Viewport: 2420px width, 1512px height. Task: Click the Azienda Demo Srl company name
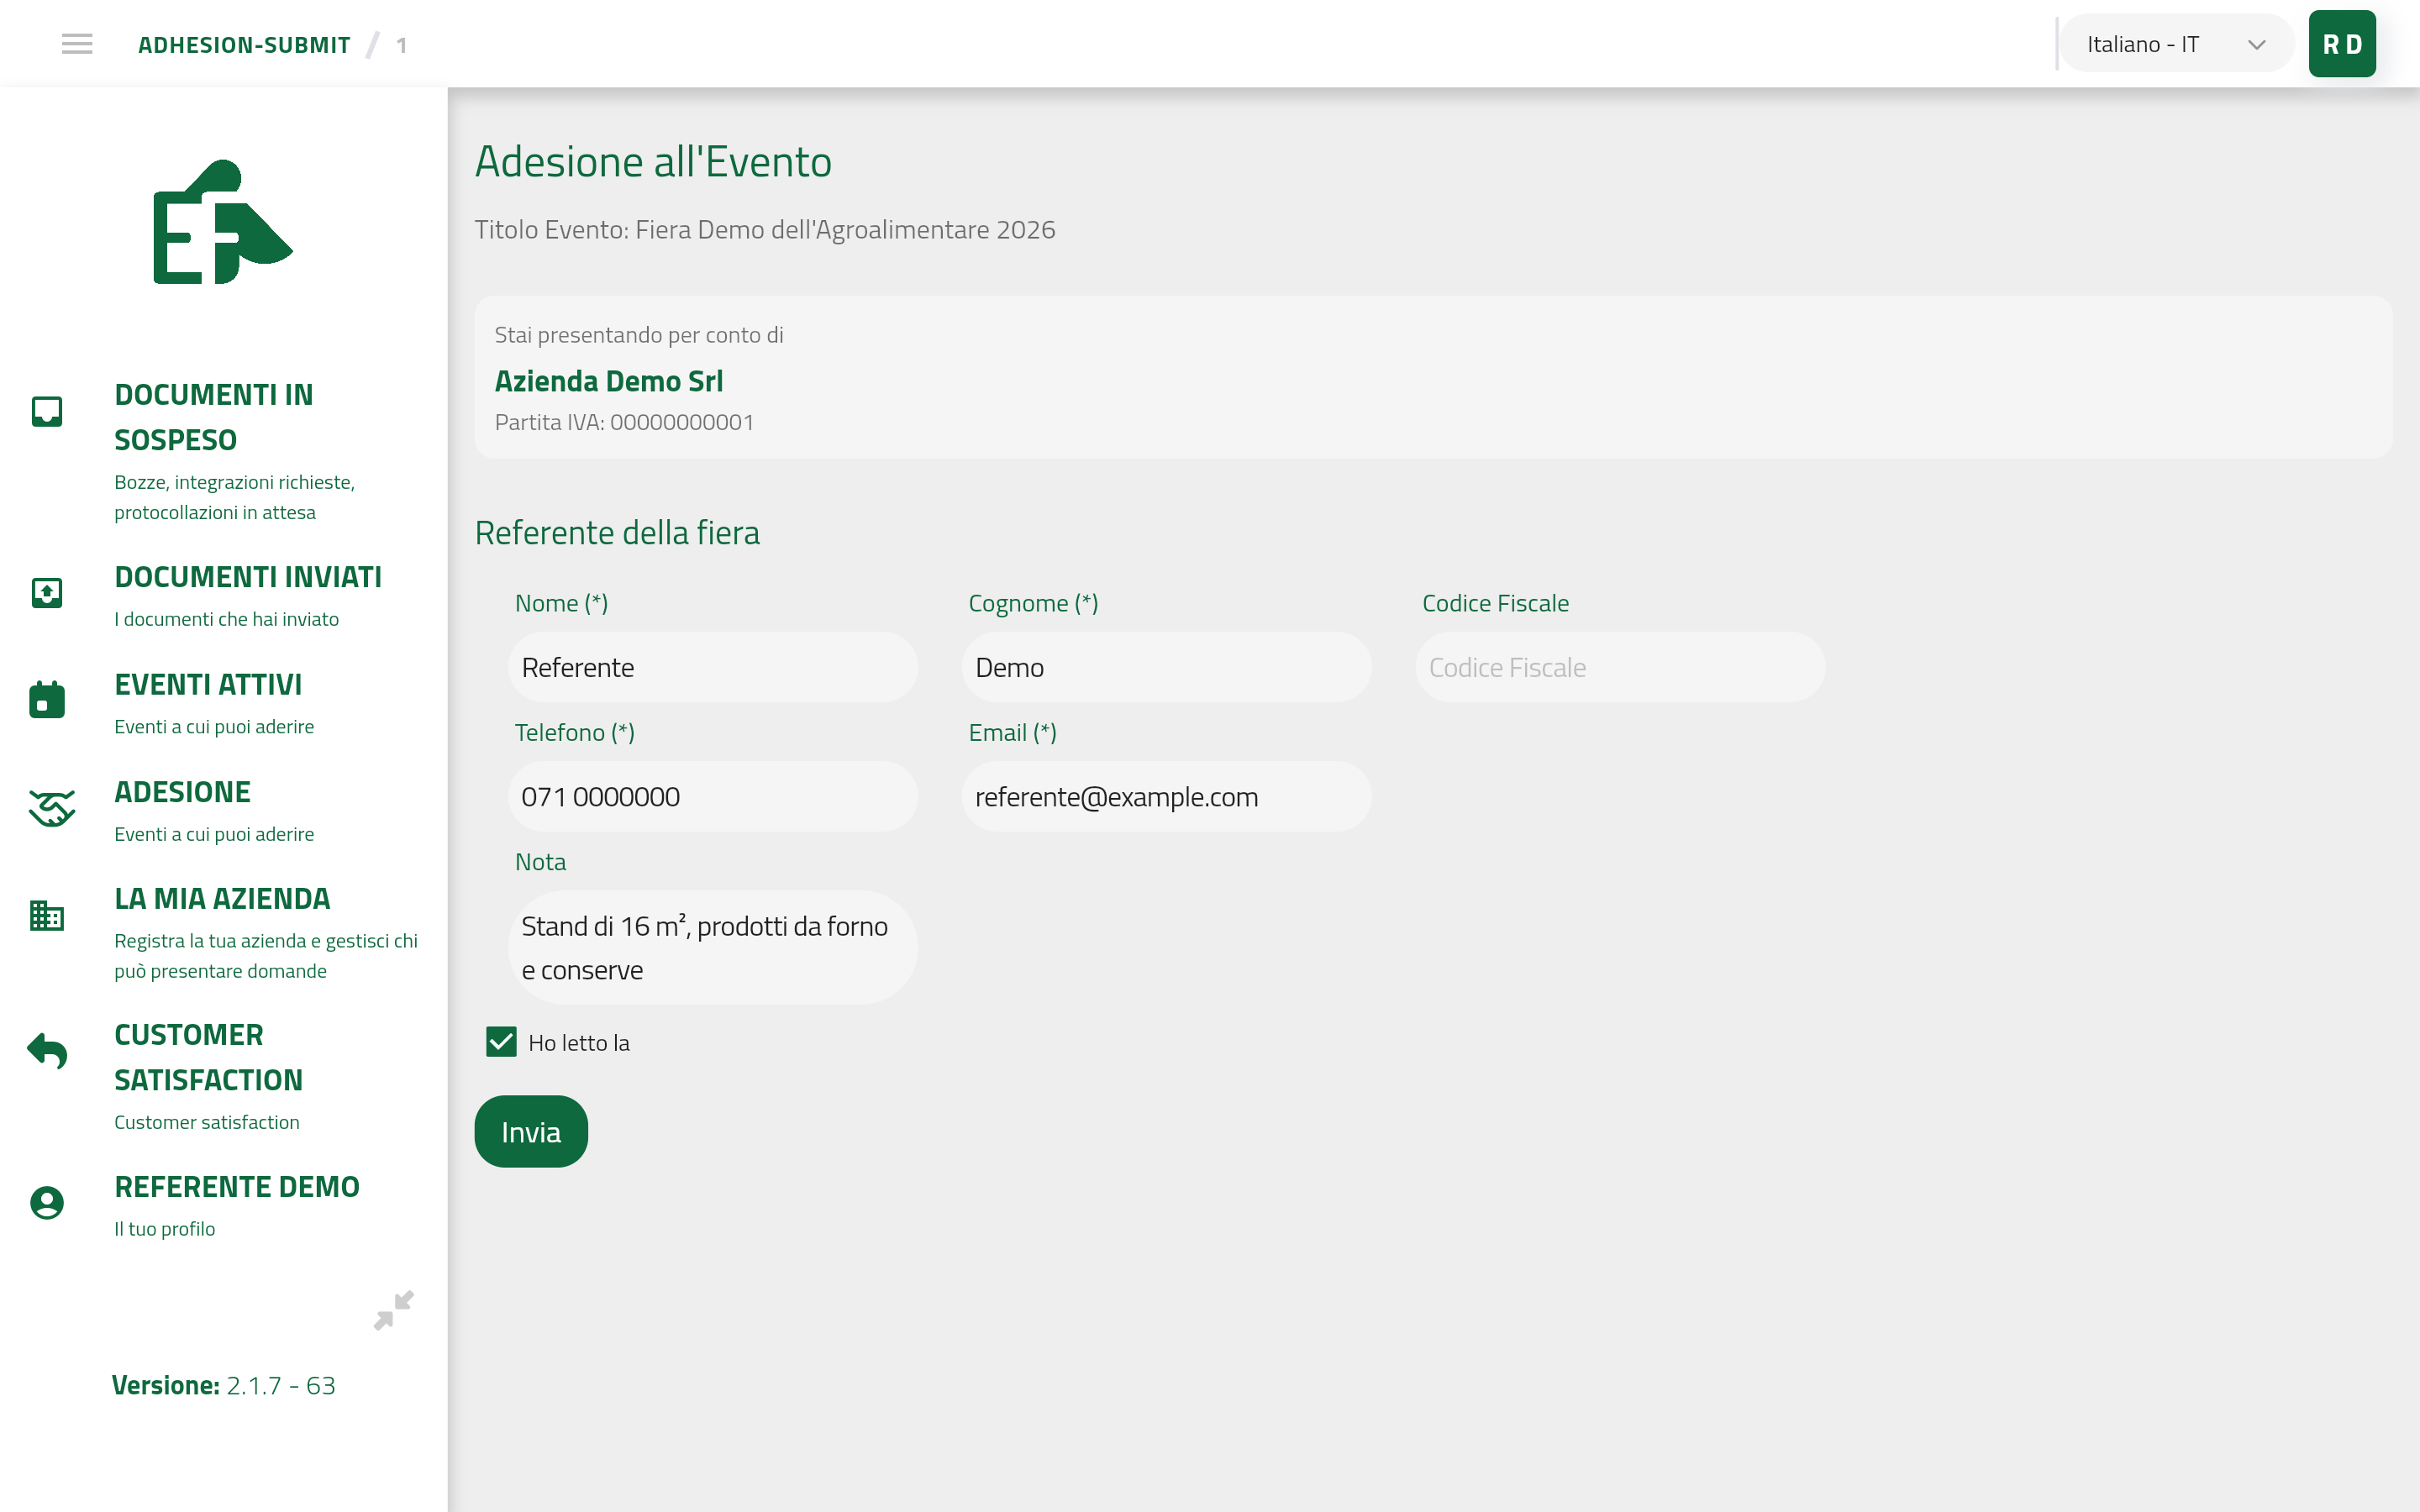coord(609,381)
